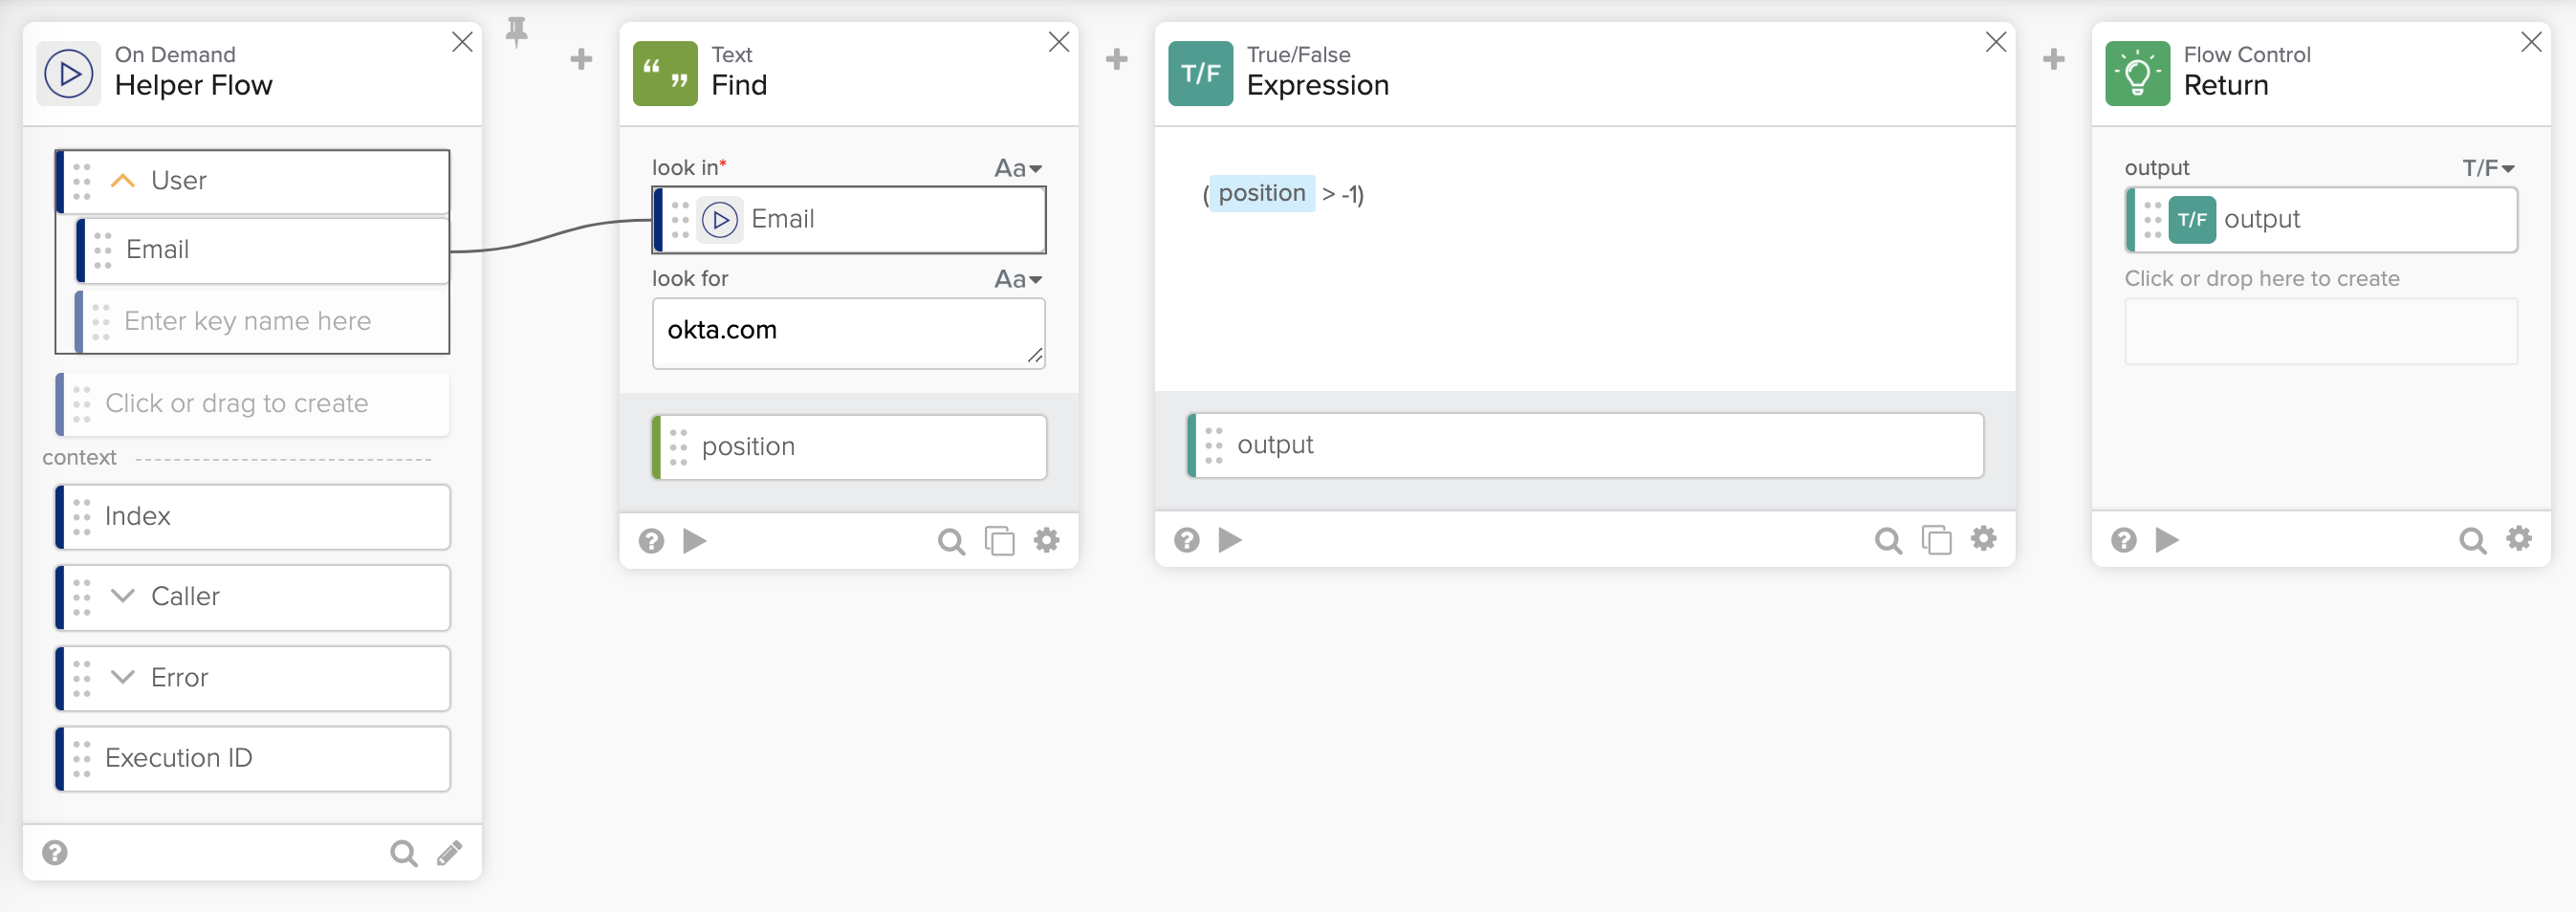This screenshot has height=912, width=2576.
Task: Click the Enter key name here field
Action: pos(263,321)
